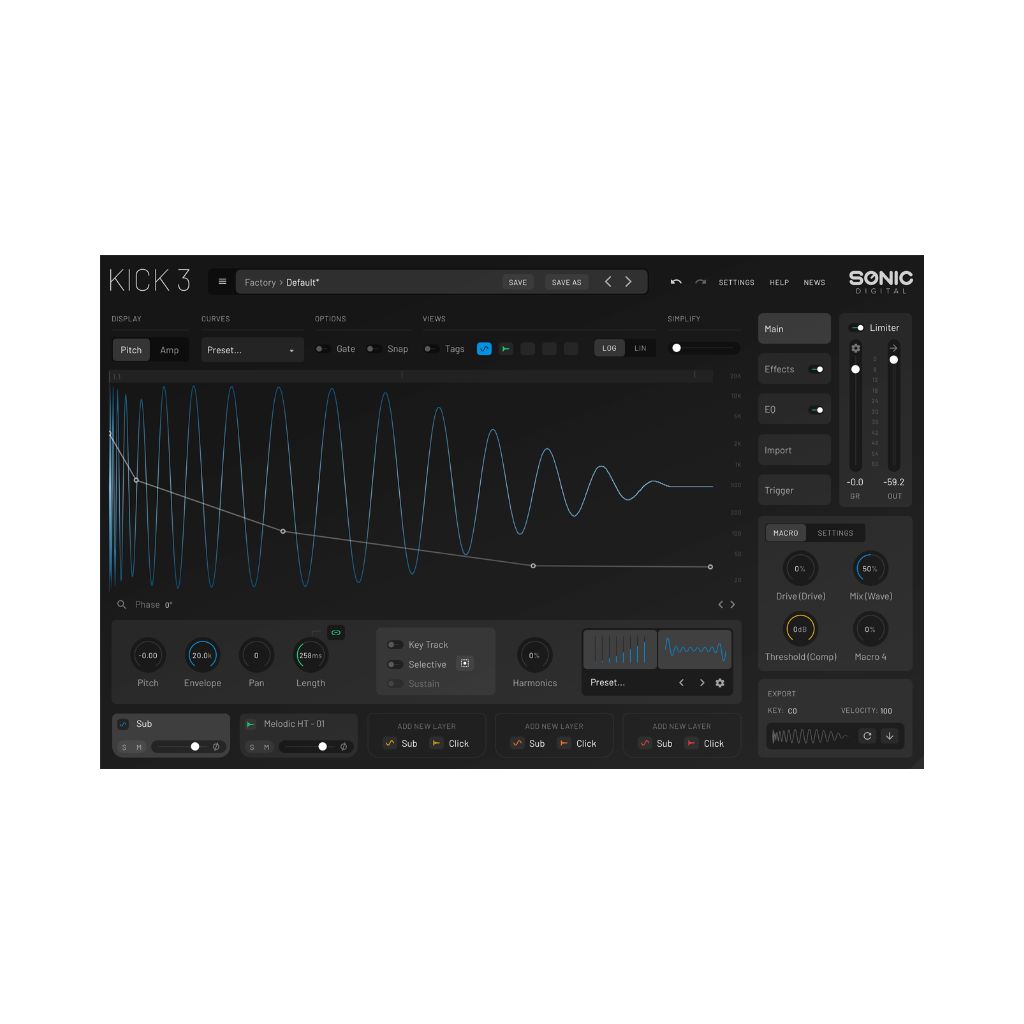Select previous waveform preset

pyautogui.click(x=681, y=682)
